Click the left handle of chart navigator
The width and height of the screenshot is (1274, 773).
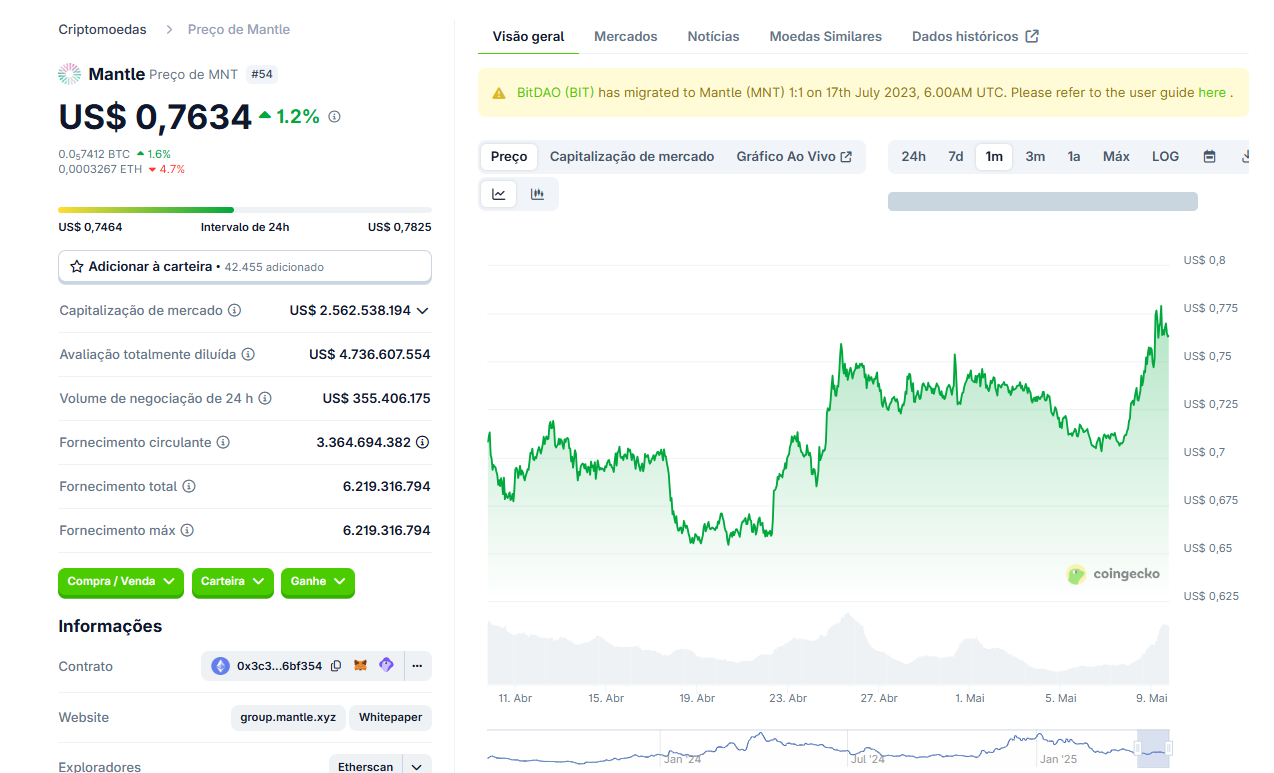pyautogui.click(x=1137, y=748)
